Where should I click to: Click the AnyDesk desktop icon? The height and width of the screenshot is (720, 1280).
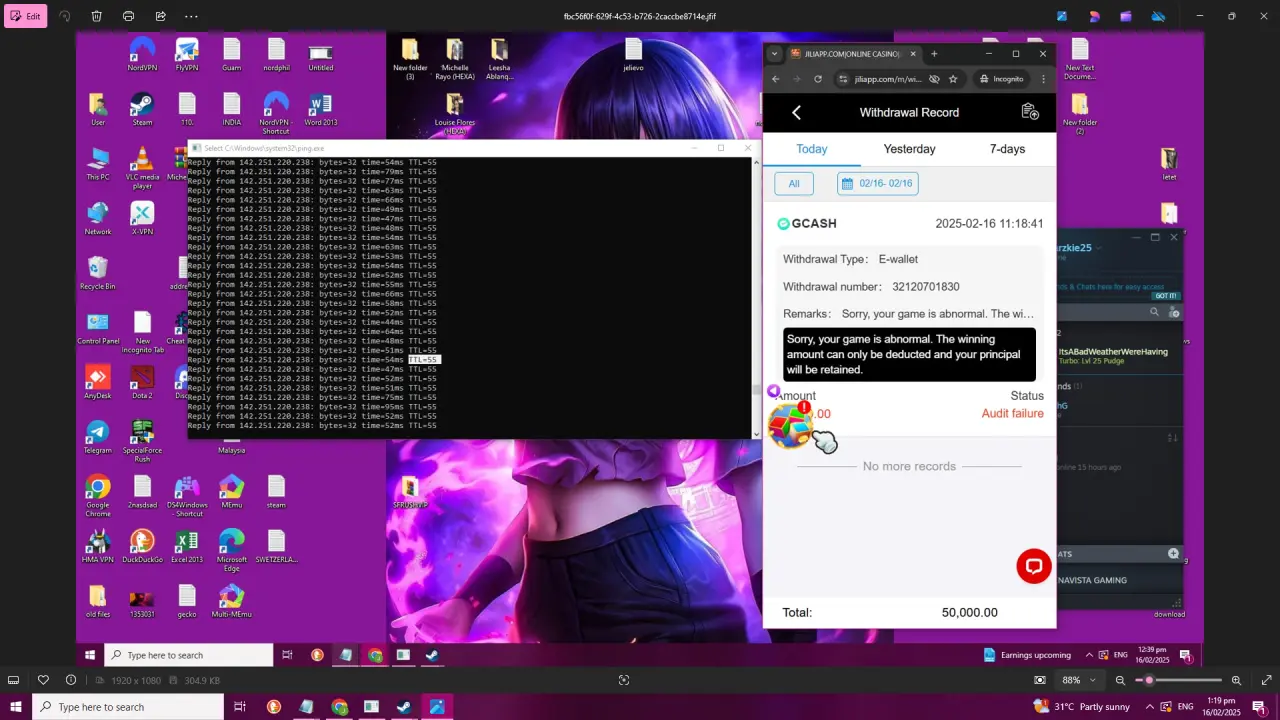[x=98, y=382]
